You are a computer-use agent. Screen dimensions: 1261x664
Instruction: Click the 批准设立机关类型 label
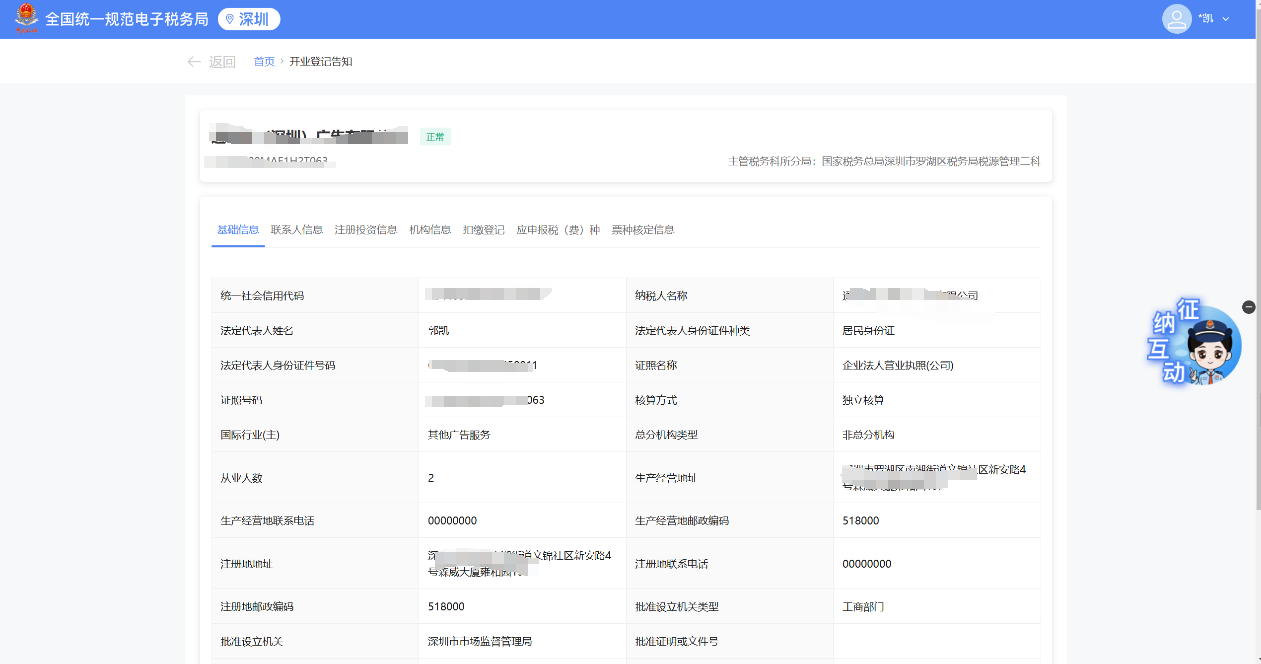point(677,606)
